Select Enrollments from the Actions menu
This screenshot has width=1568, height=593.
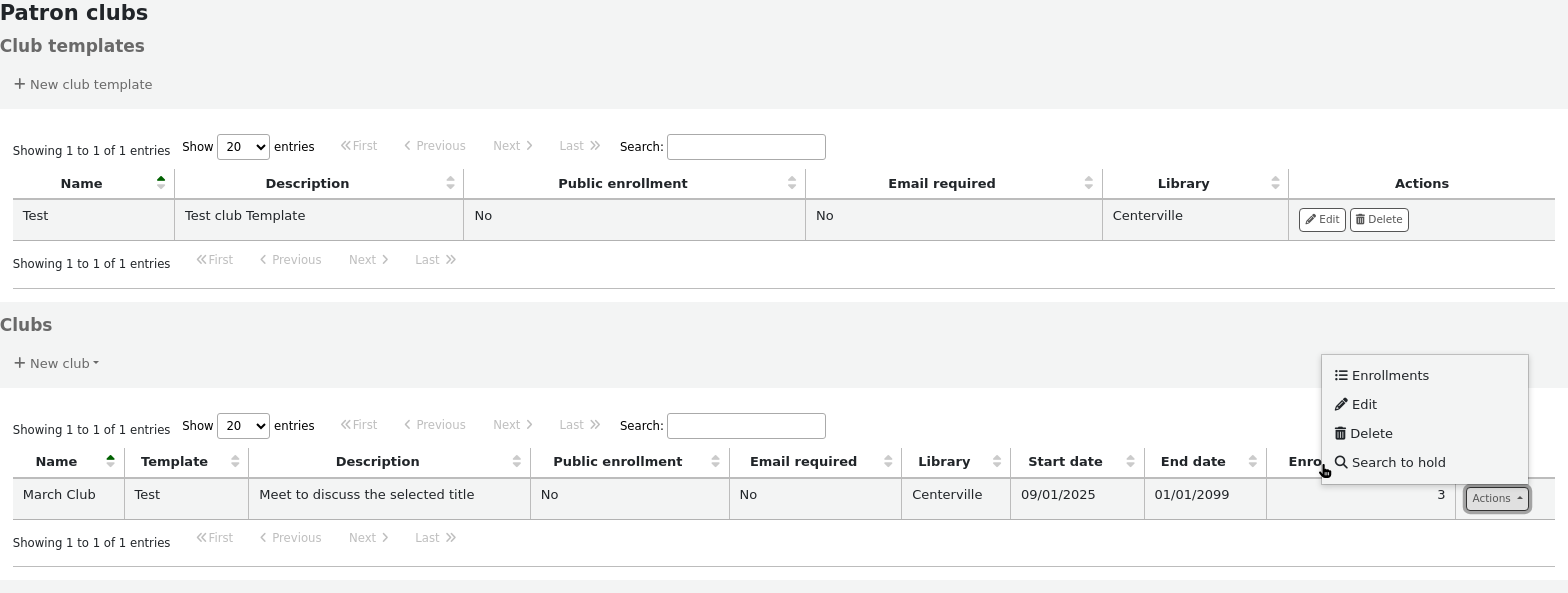pyautogui.click(x=1389, y=376)
